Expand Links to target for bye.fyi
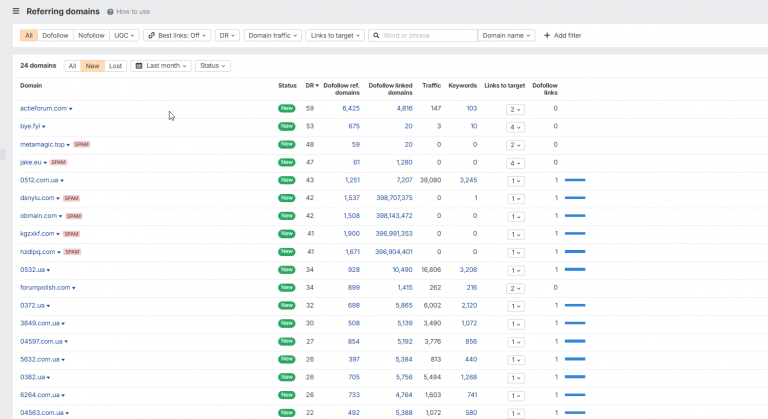The height and width of the screenshot is (419, 768). click(x=515, y=127)
